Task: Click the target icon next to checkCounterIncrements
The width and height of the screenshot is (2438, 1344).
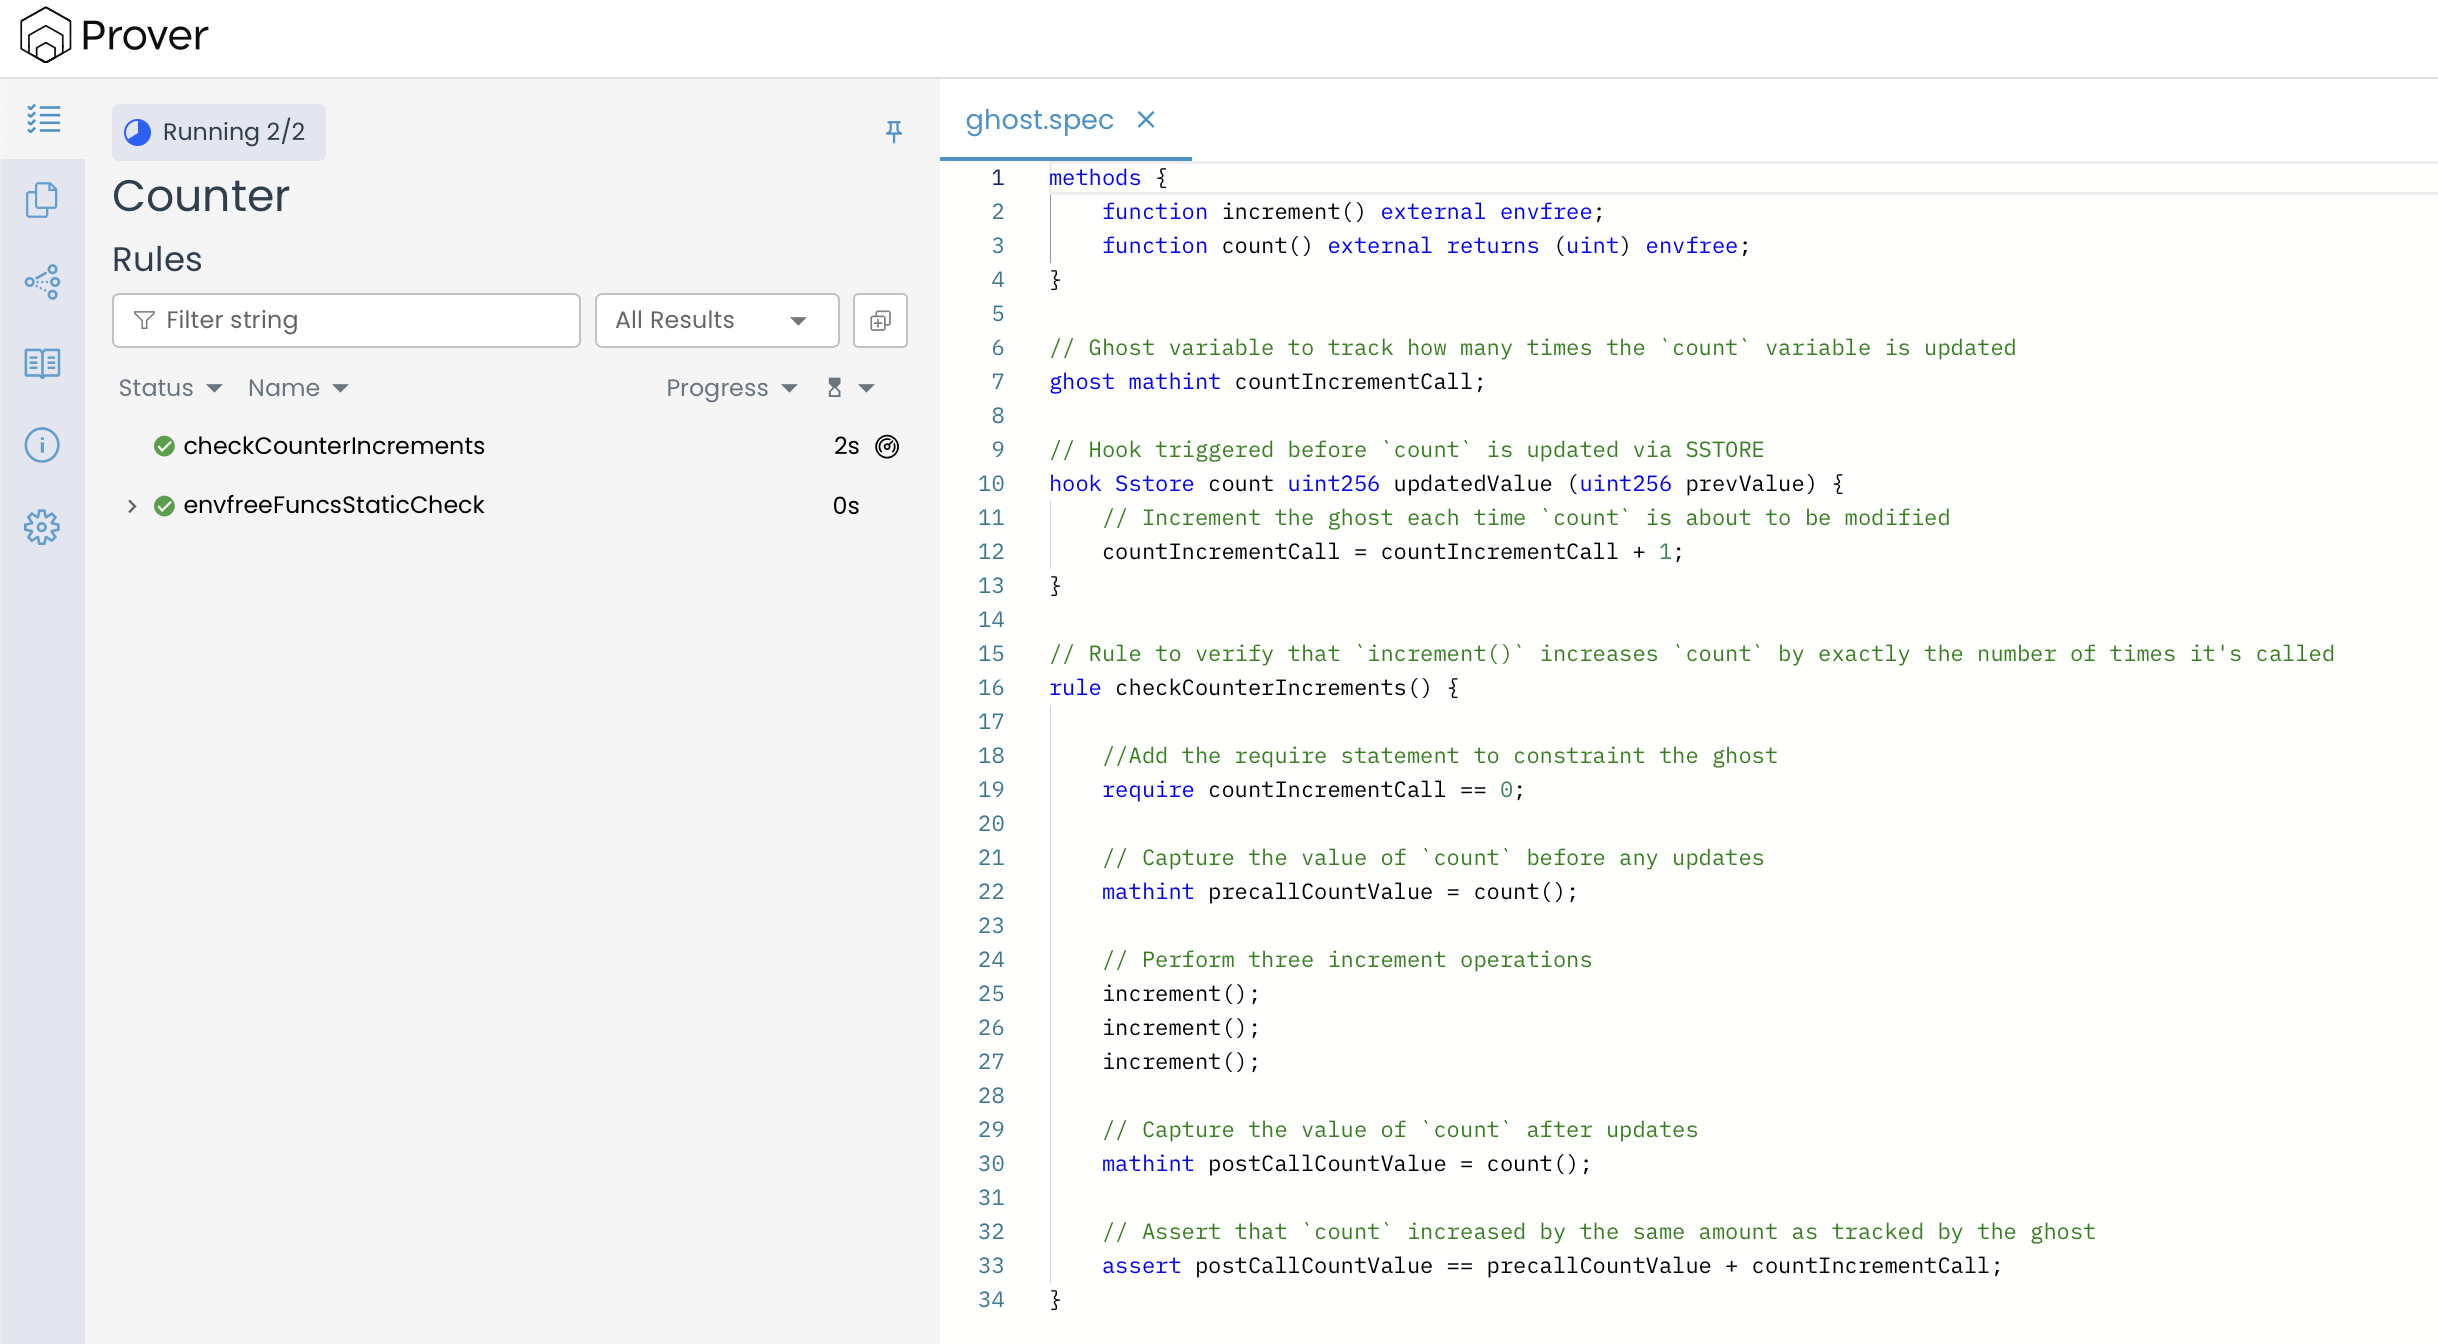Action: click(x=887, y=446)
